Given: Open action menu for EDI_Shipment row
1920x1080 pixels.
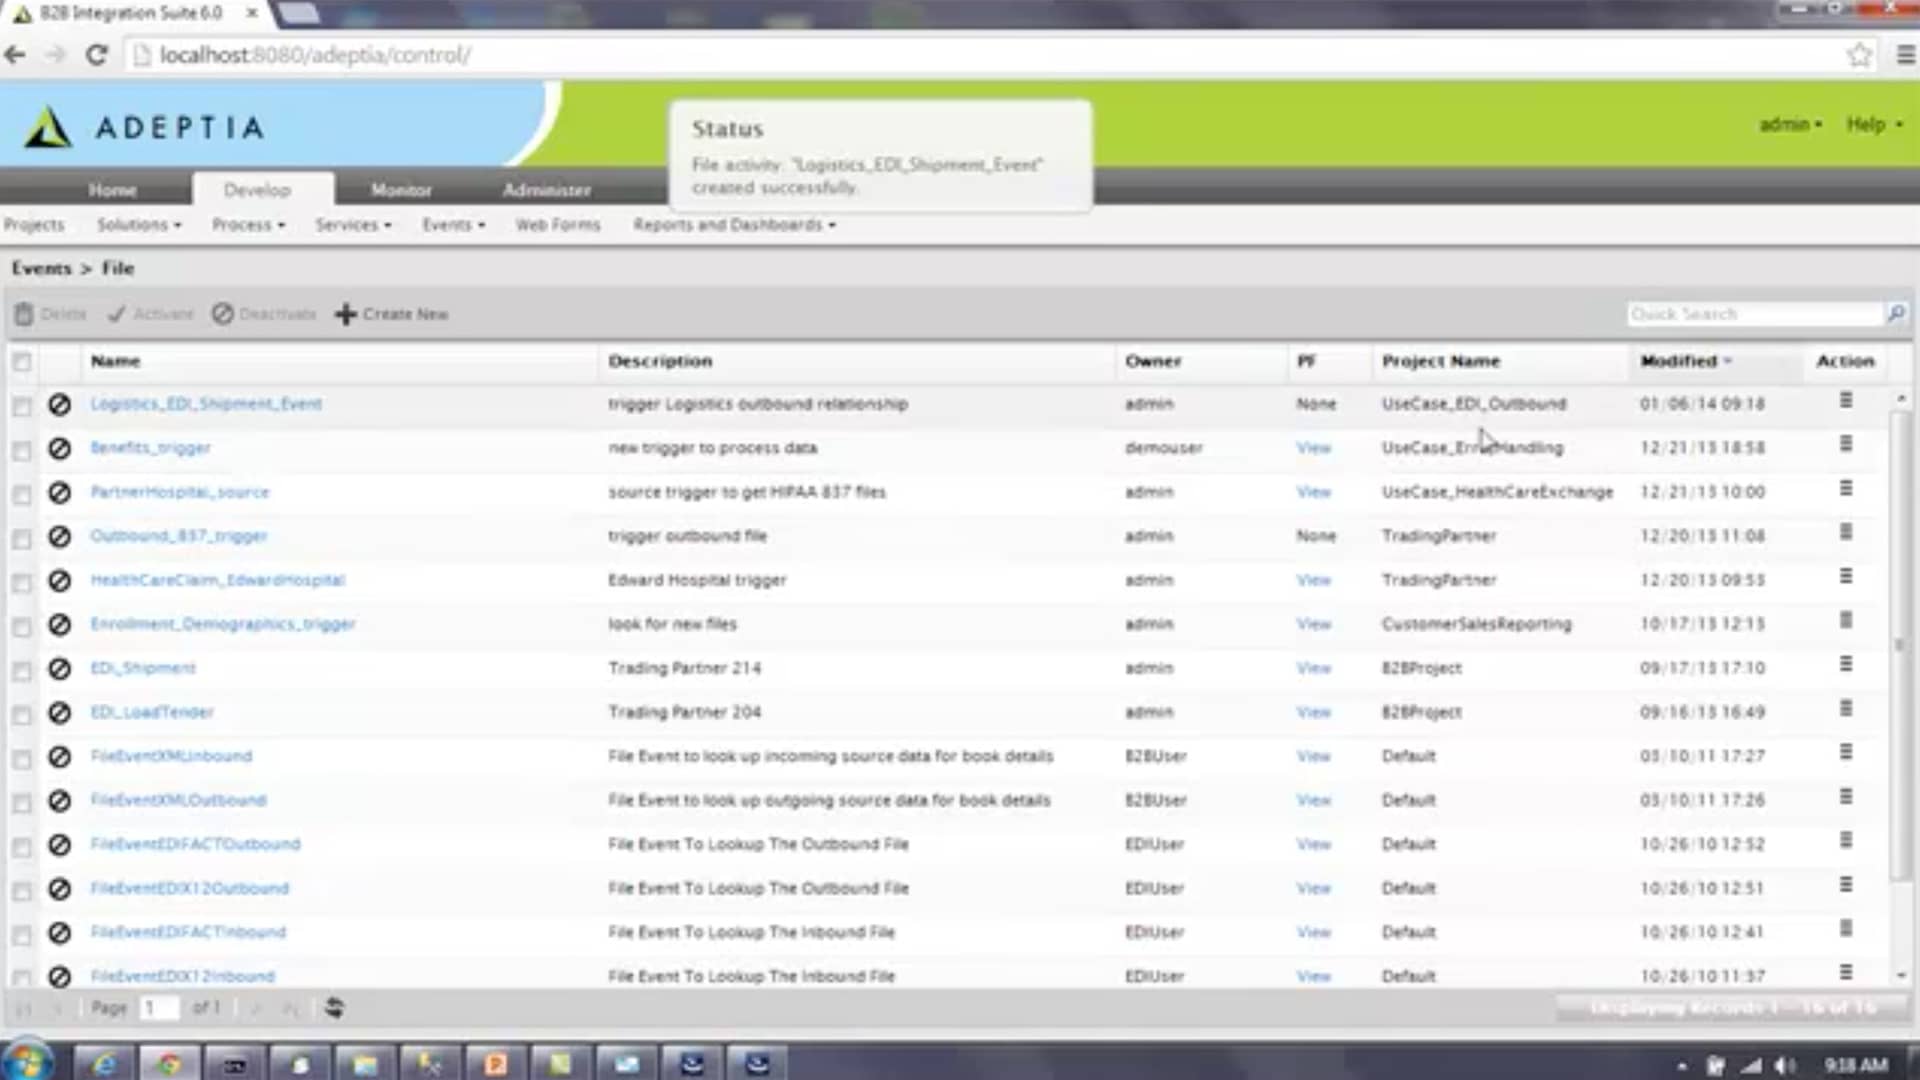Looking at the screenshot, I should coord(1846,665).
